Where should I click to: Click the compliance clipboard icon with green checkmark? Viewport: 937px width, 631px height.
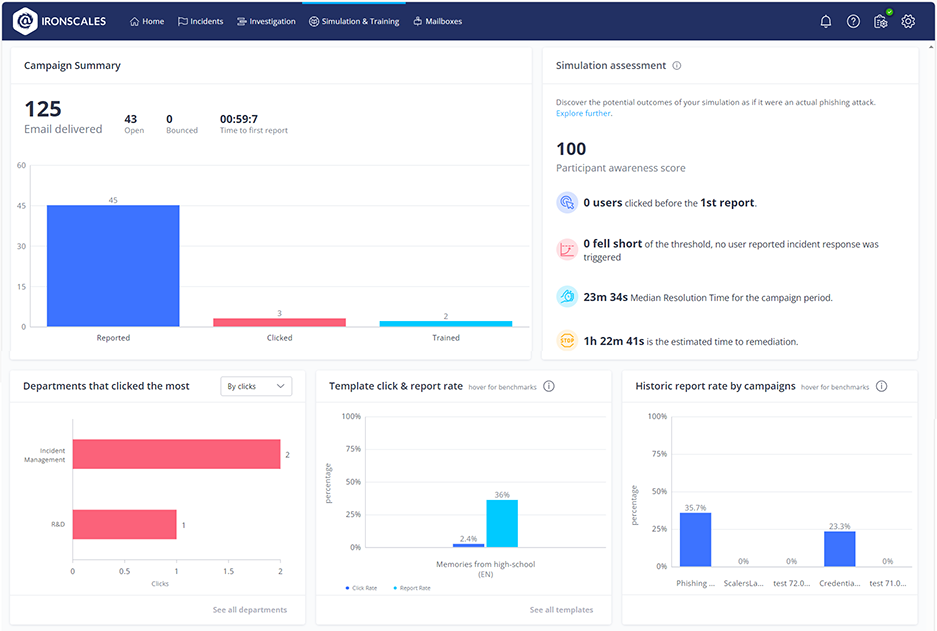880,20
